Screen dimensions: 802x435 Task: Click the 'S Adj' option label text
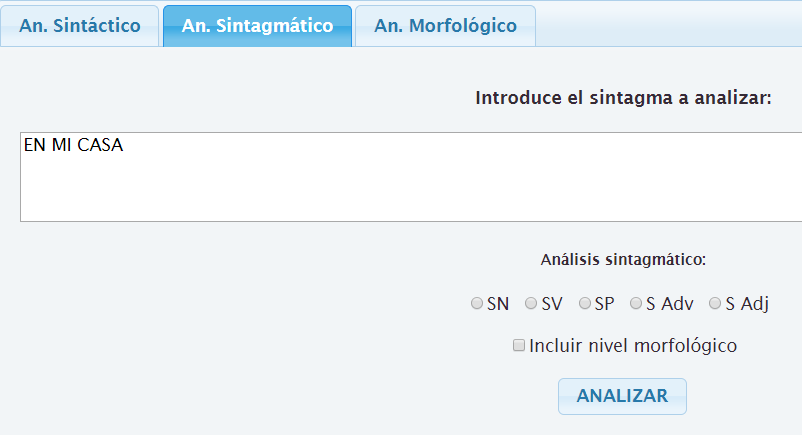[747, 304]
